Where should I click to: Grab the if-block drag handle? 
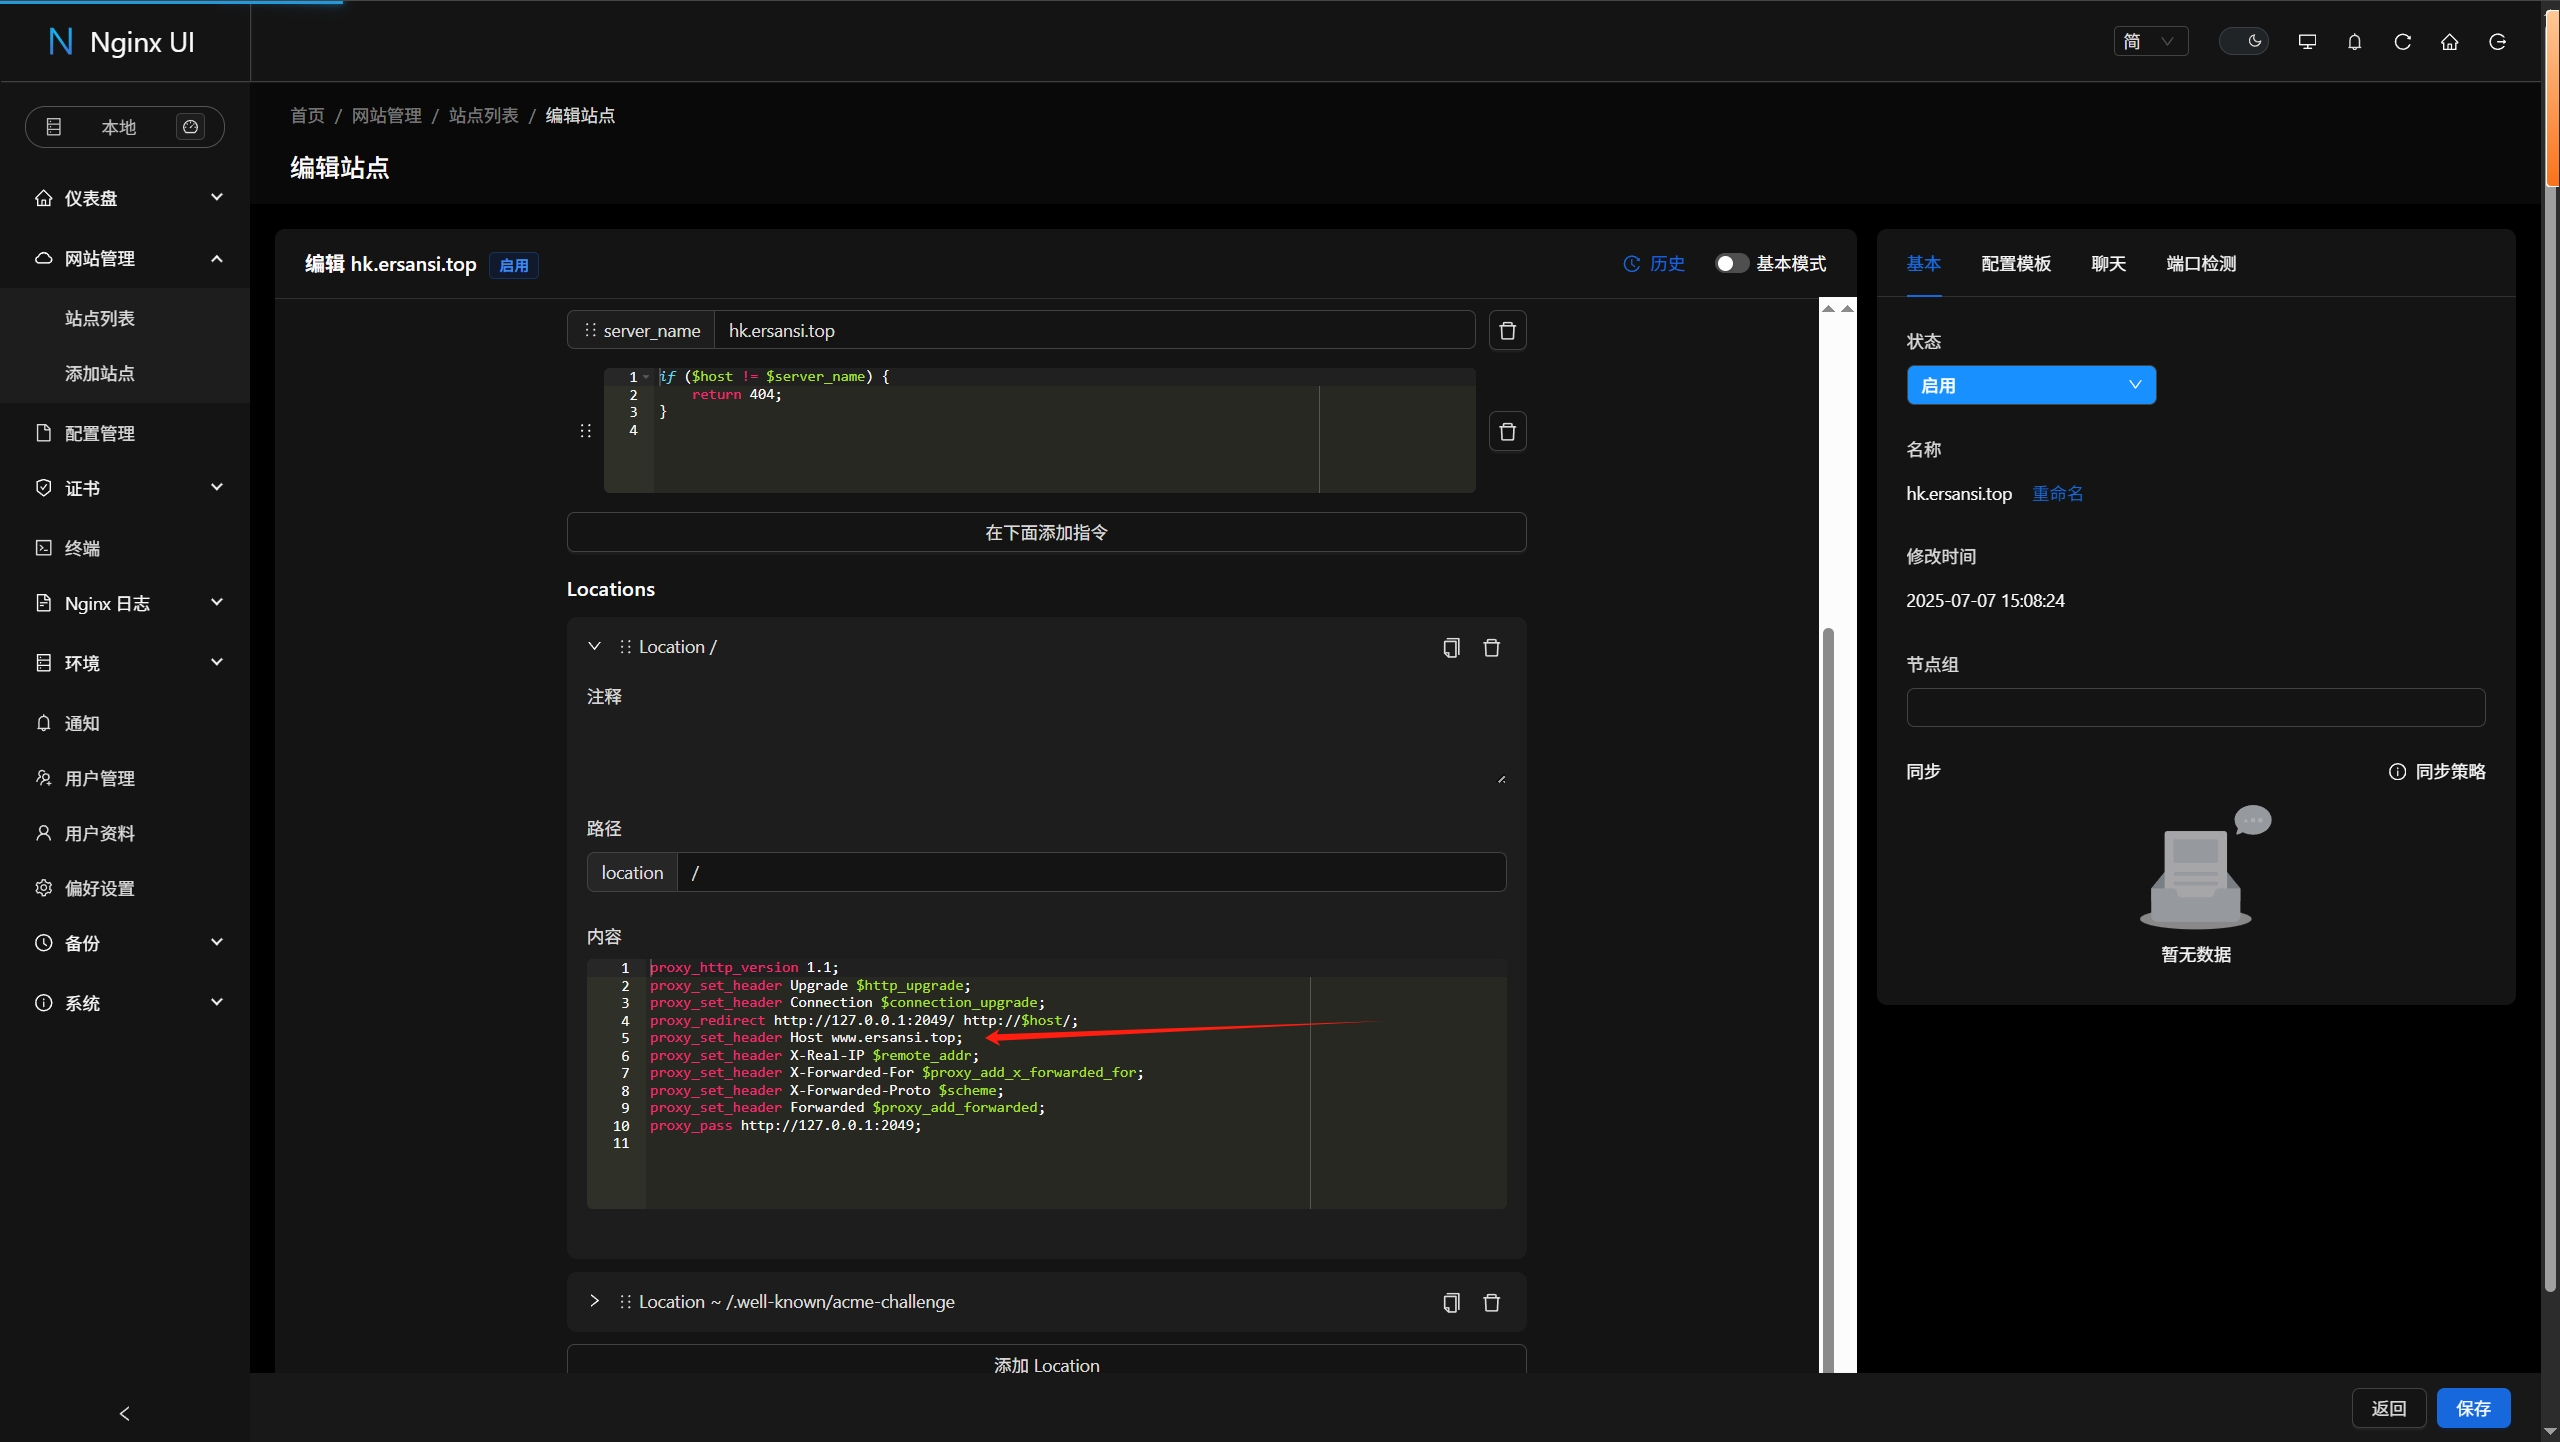586,431
